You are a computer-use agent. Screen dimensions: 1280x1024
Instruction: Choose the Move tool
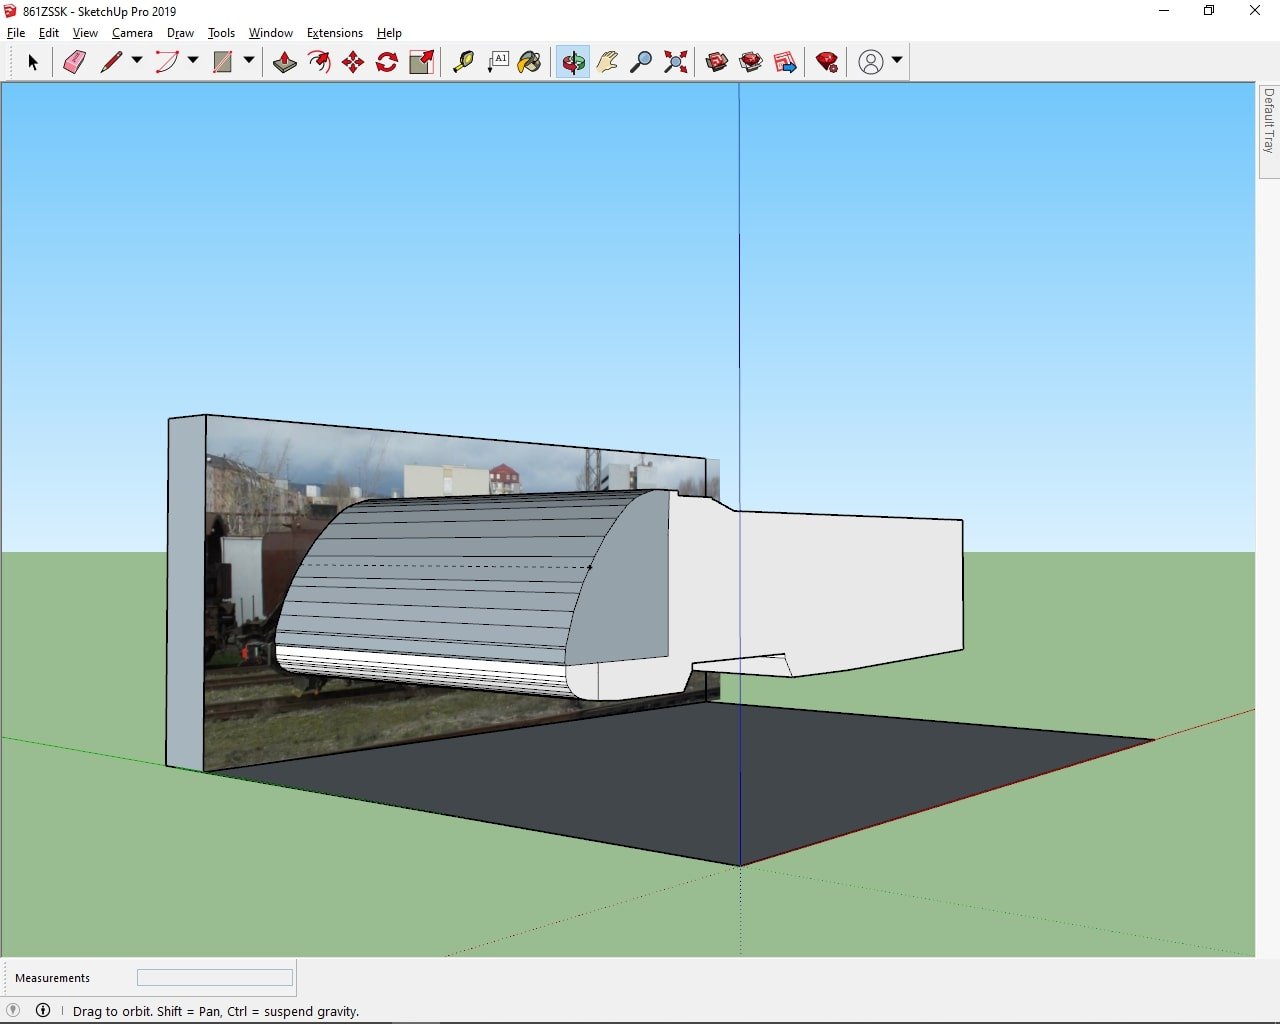tap(353, 62)
